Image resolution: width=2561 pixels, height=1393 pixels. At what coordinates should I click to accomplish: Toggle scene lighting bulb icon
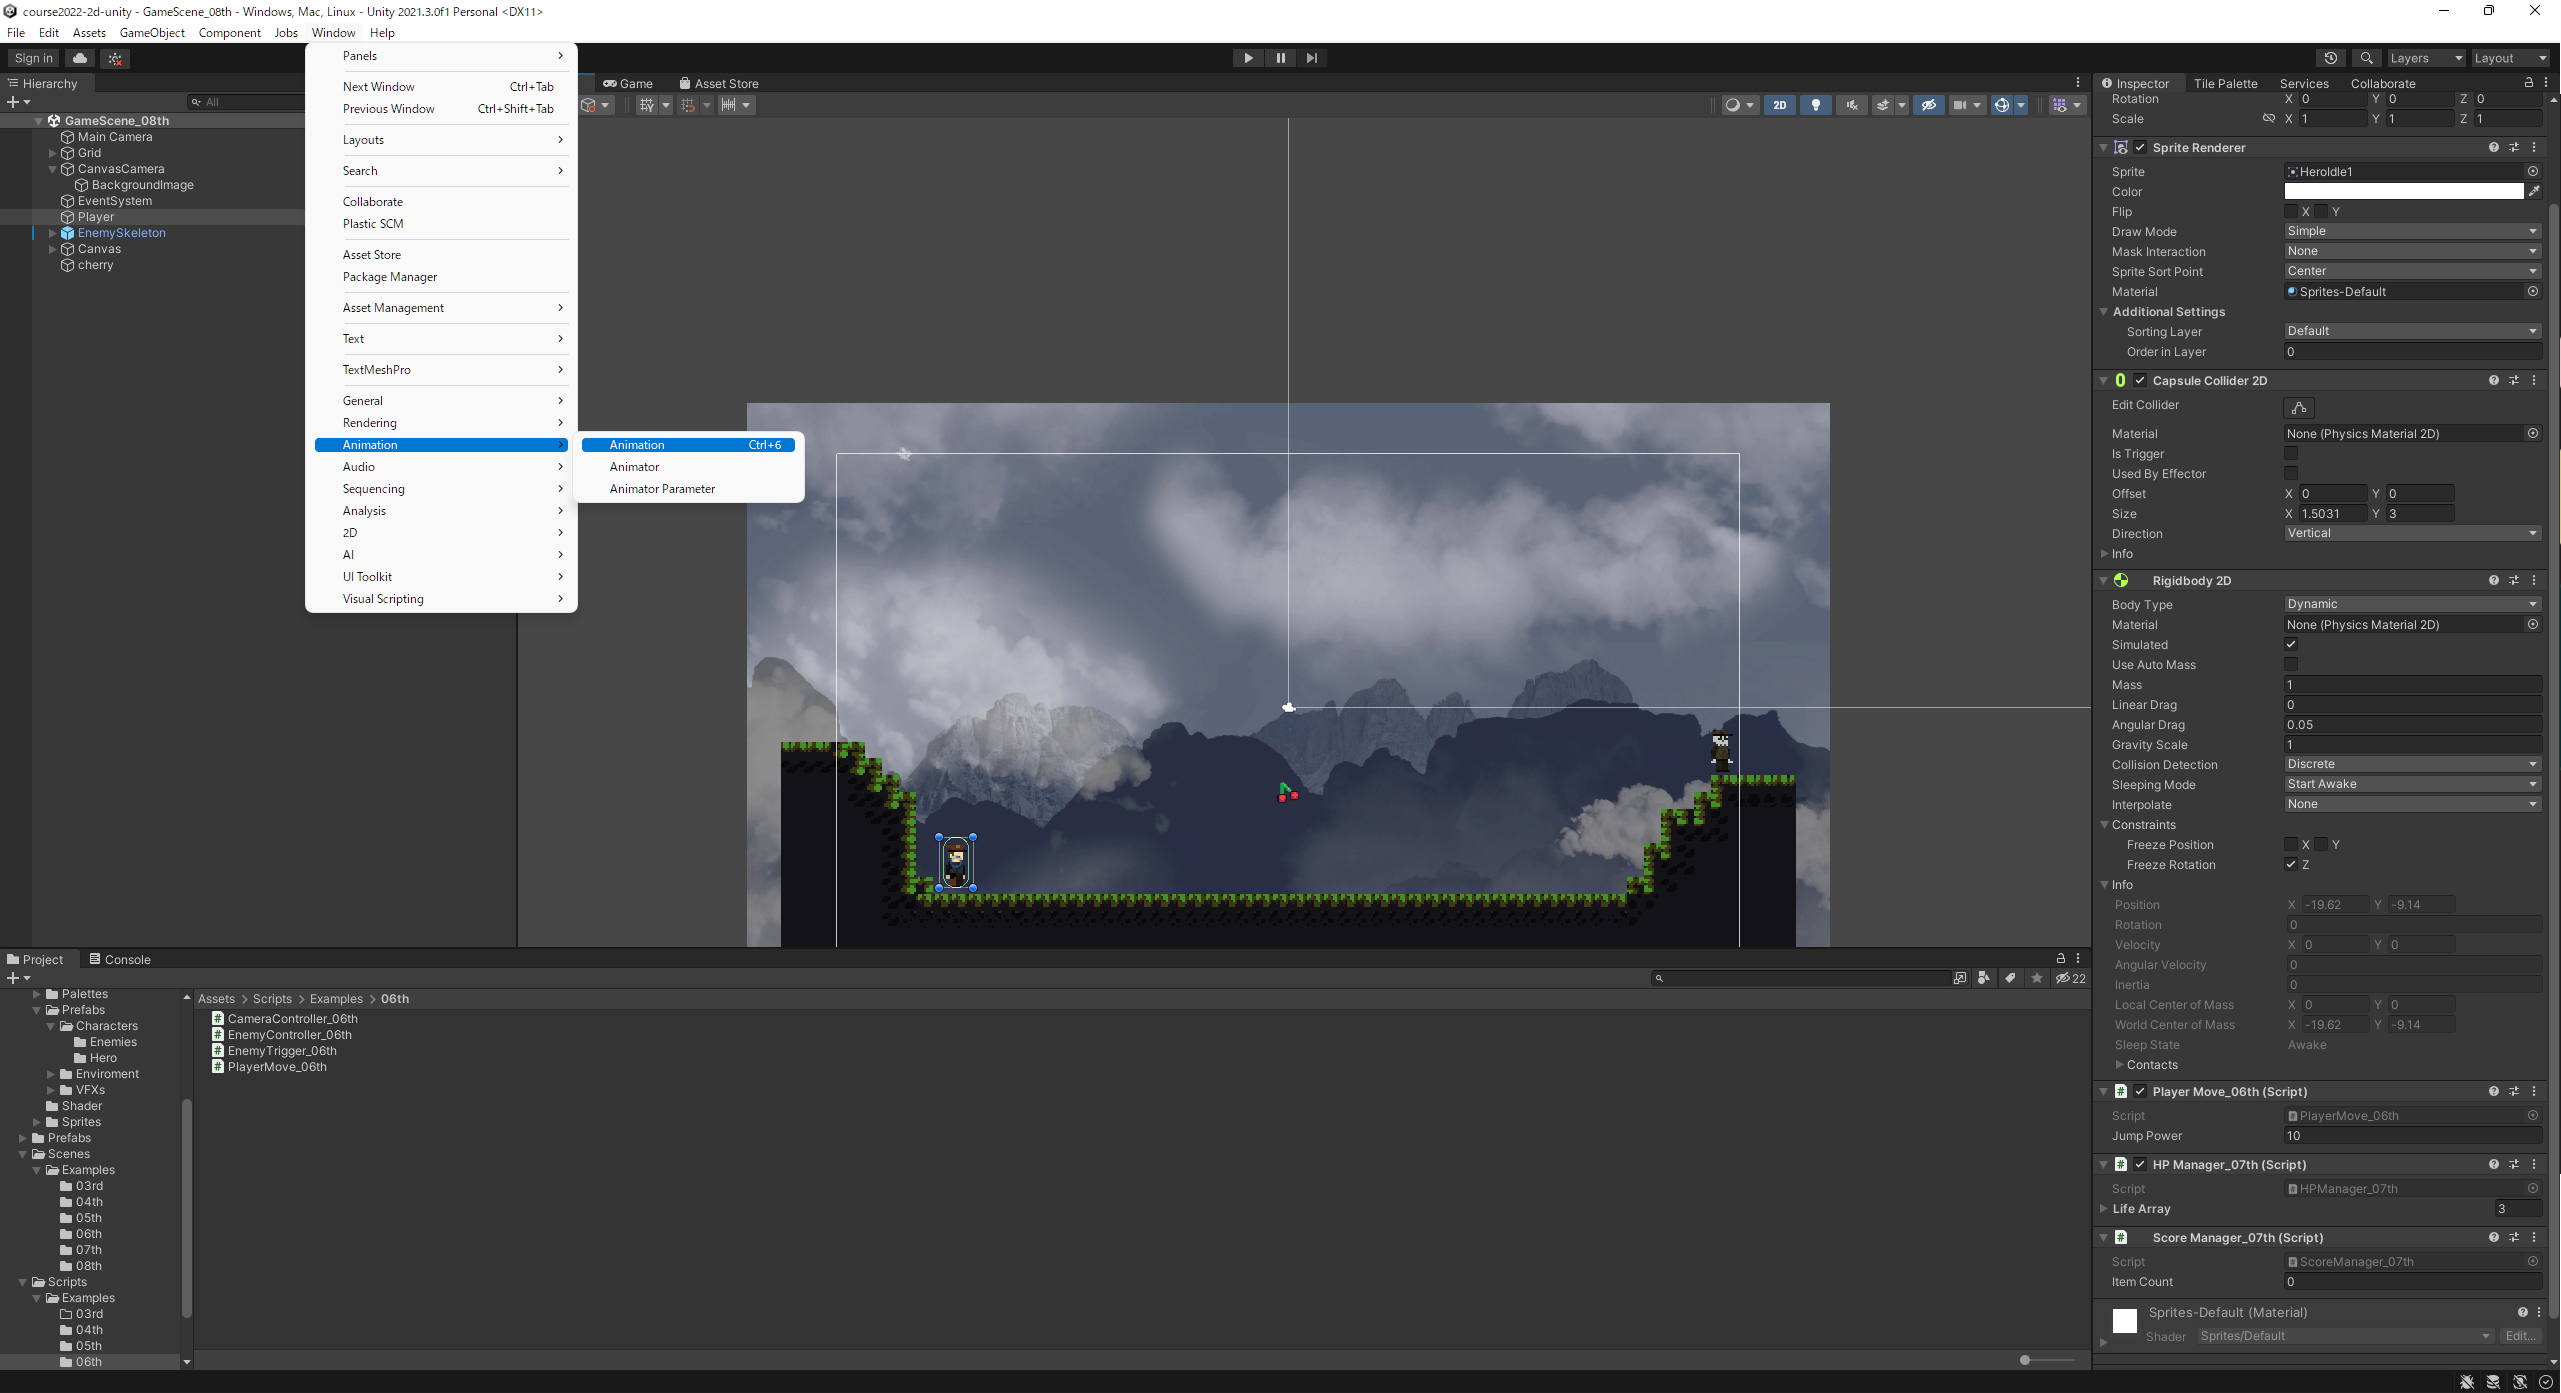click(1816, 105)
